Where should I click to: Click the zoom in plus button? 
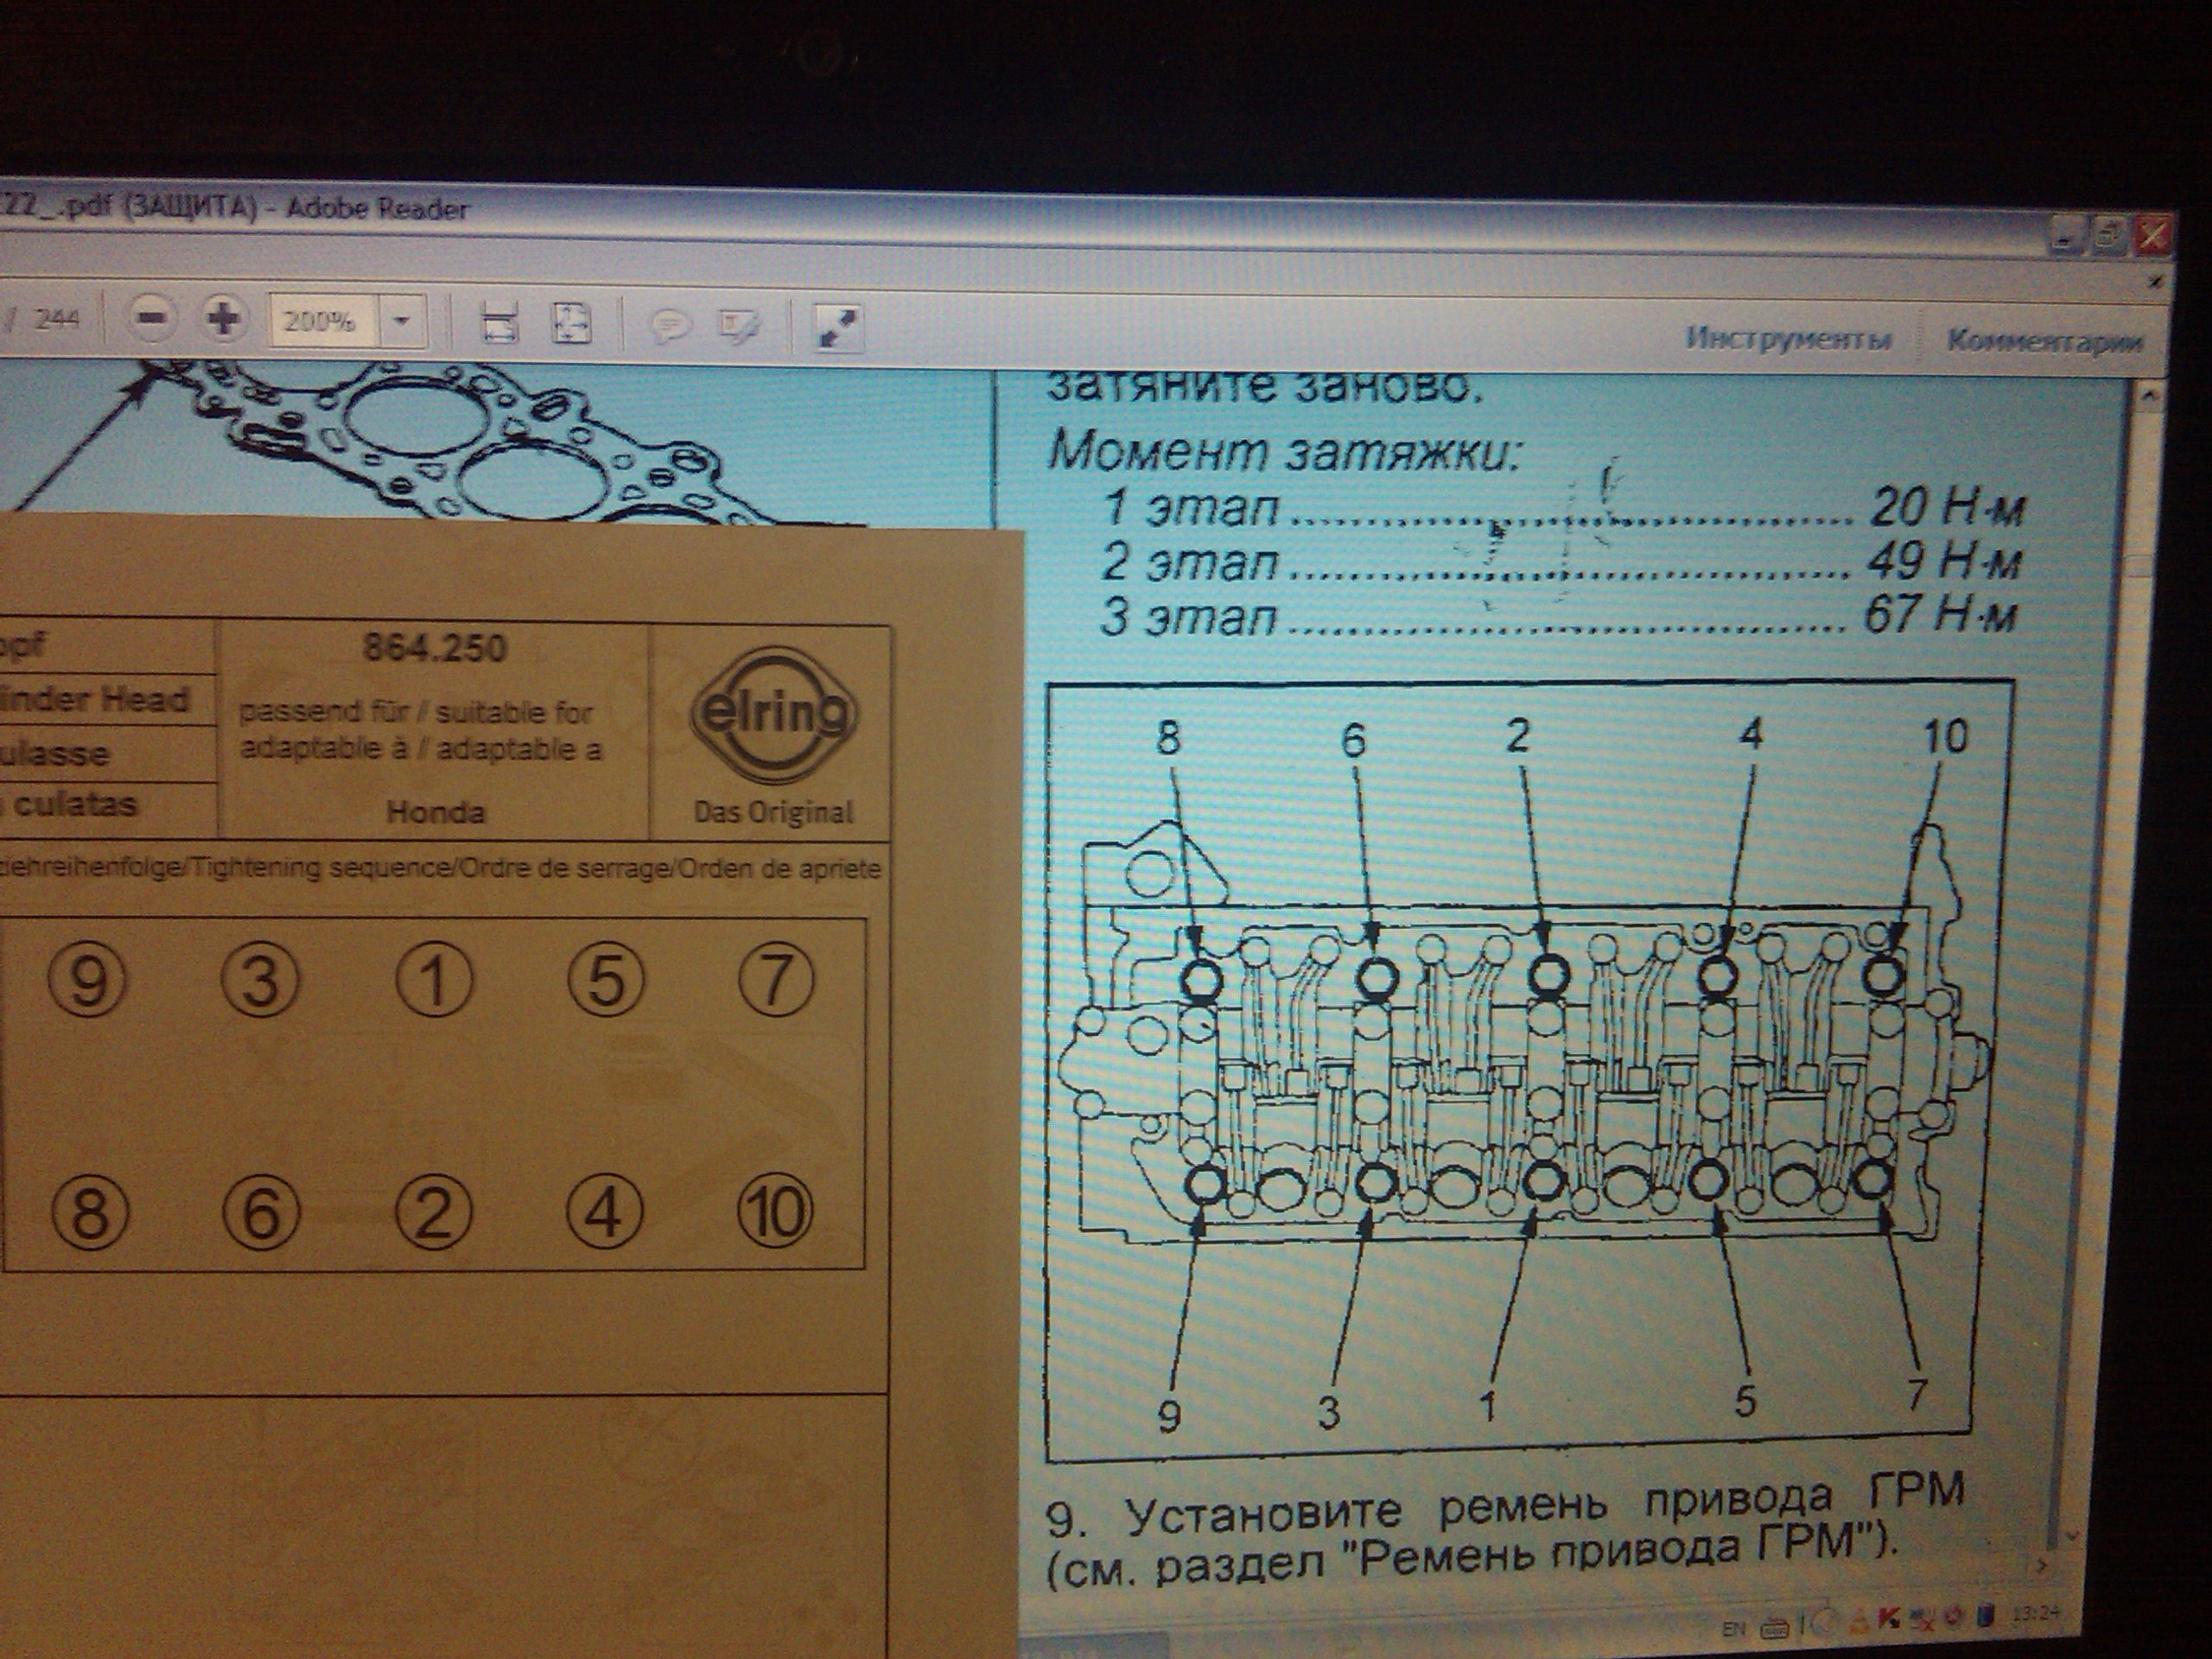pos(224,319)
